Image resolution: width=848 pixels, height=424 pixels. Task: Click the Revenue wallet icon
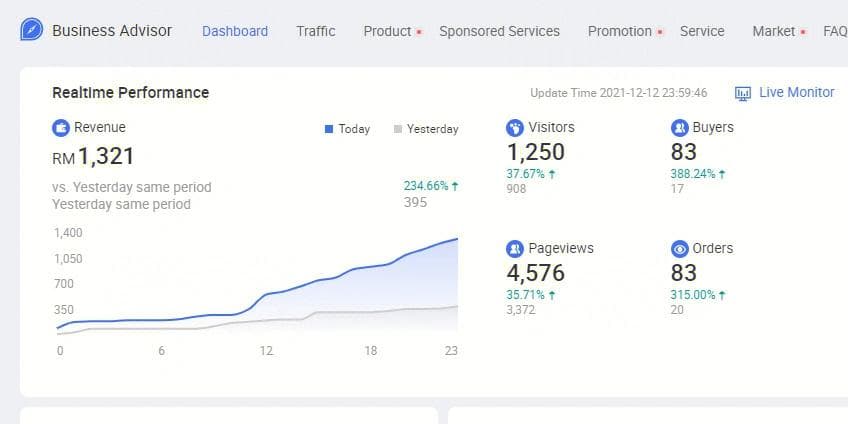tap(61, 128)
